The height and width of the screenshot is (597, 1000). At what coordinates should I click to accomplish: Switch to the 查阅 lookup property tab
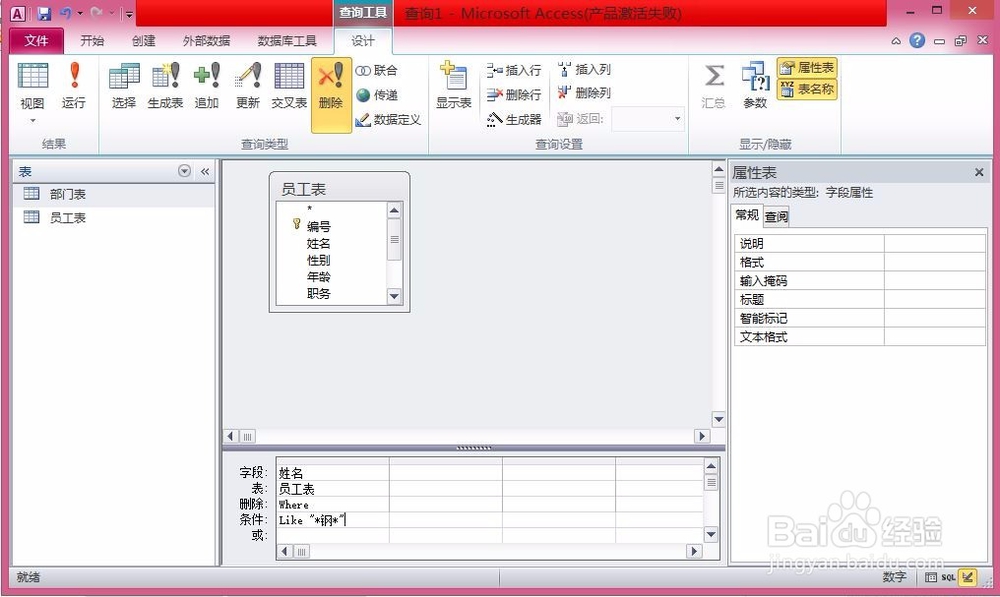tap(776, 216)
